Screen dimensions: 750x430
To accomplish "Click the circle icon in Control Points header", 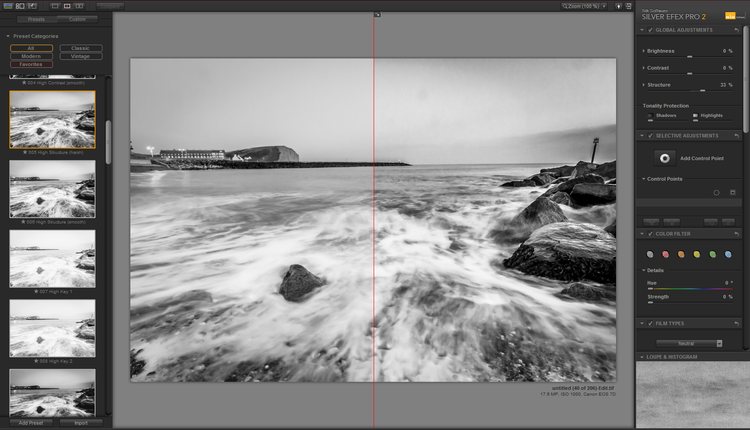I will pyautogui.click(x=717, y=193).
